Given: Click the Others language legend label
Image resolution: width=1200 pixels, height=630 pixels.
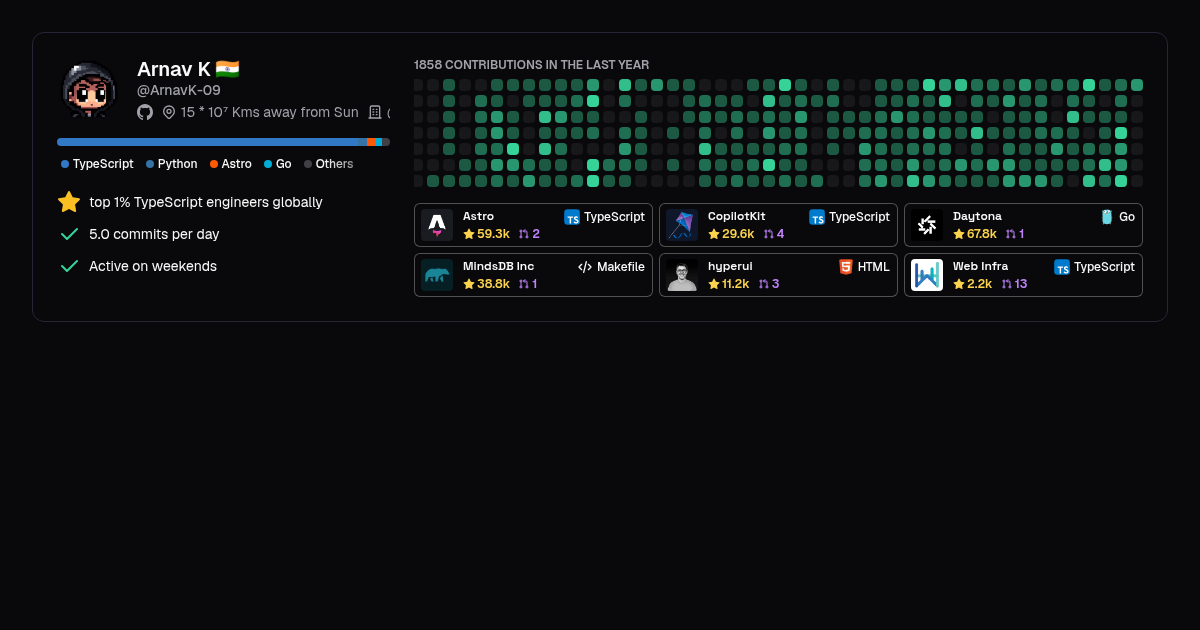Looking at the screenshot, I should pos(334,164).
